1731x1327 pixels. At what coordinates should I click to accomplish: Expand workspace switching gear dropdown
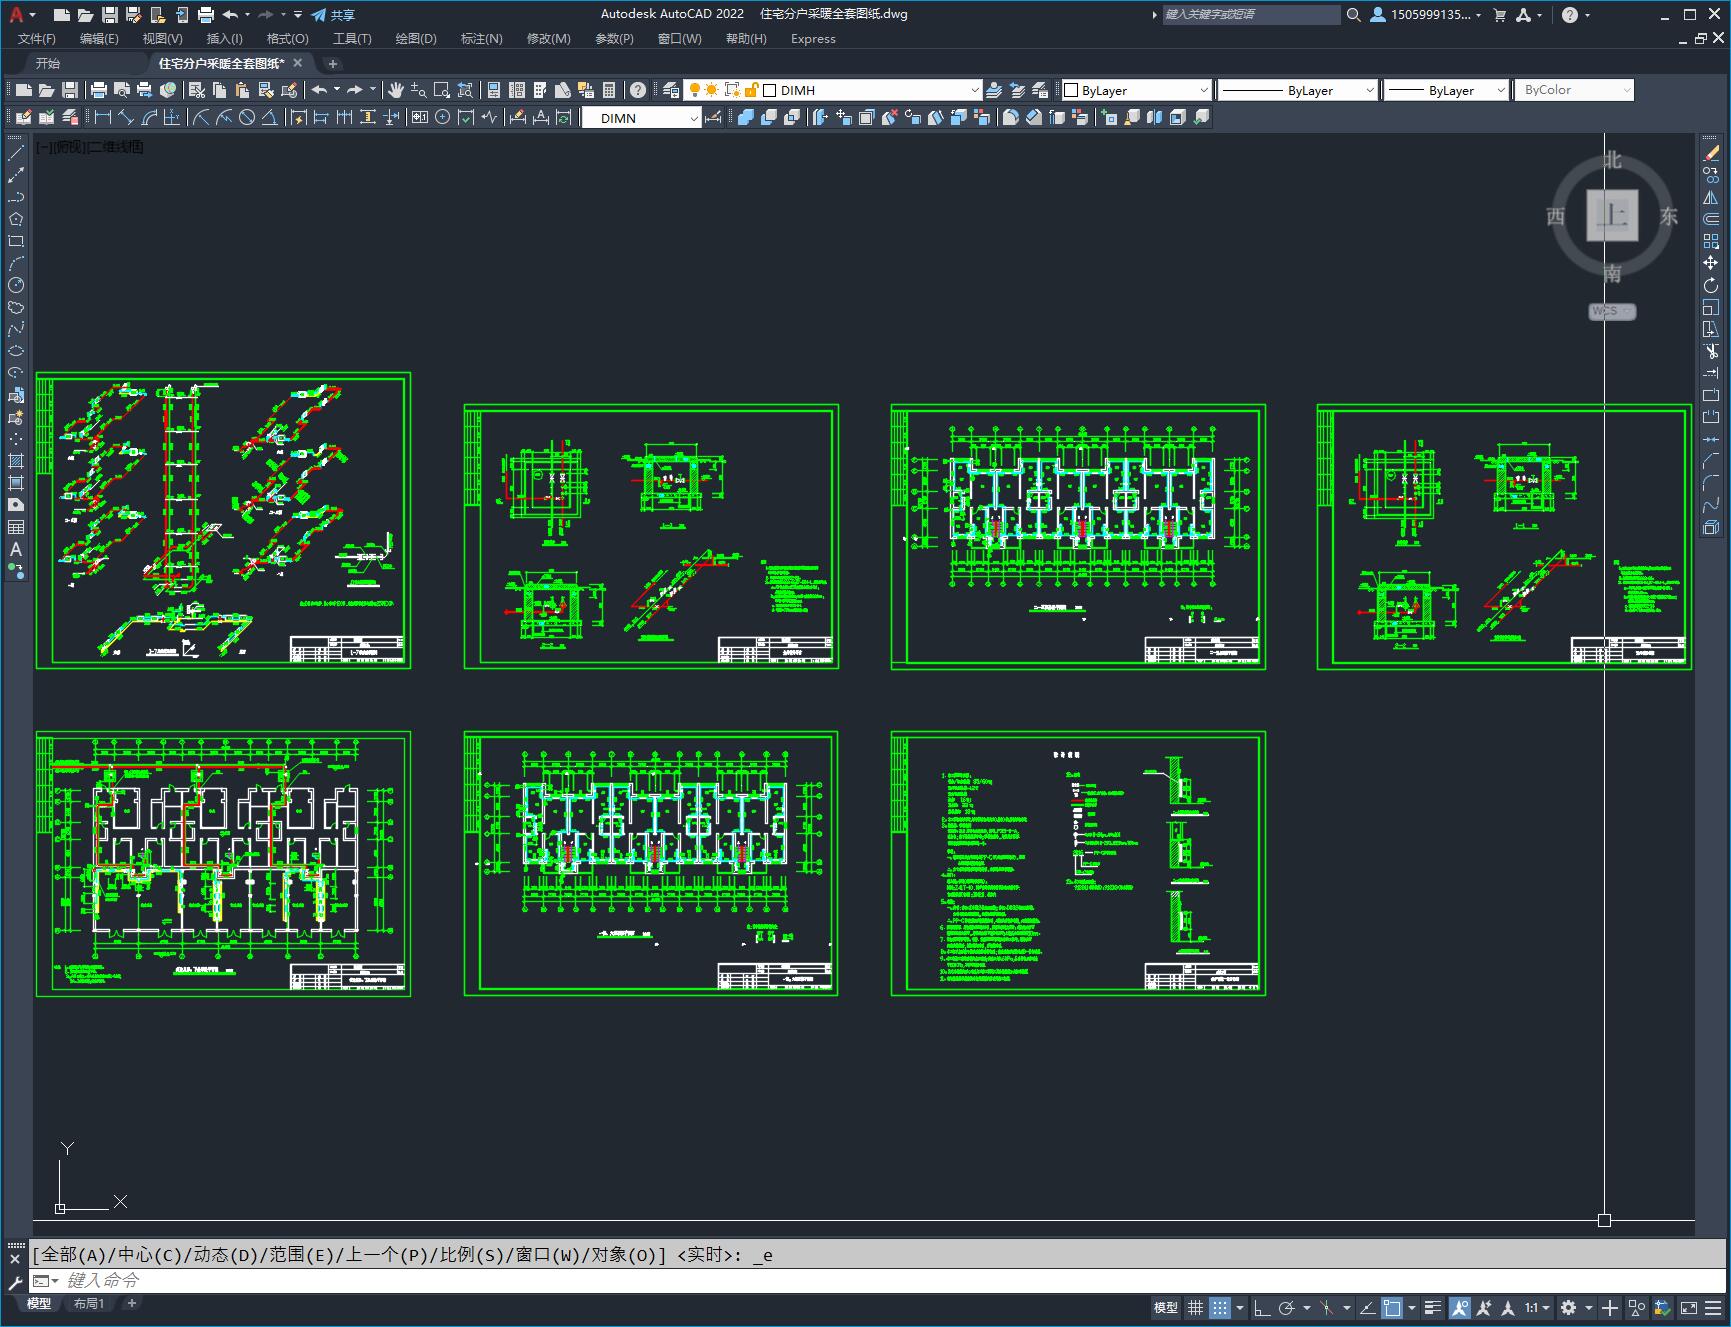coord(1588,1307)
